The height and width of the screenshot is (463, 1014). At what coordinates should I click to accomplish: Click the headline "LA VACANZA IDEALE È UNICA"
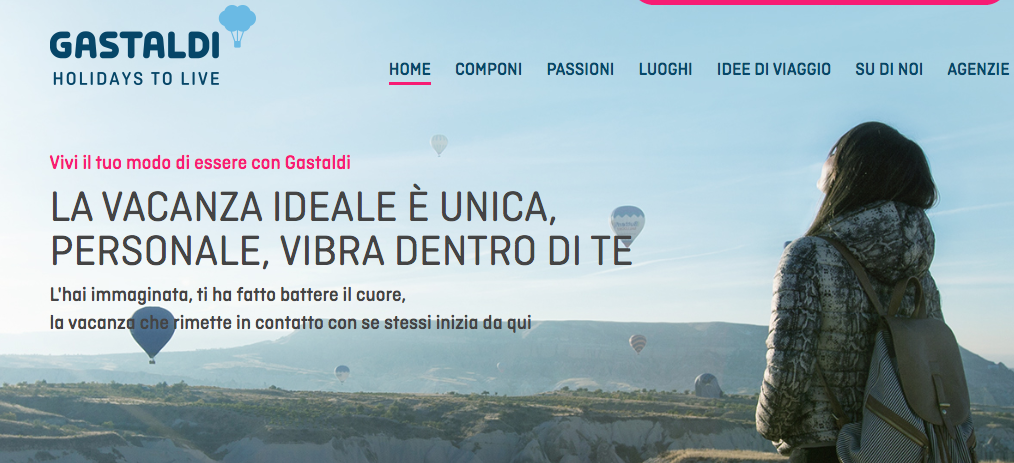[x=303, y=208]
